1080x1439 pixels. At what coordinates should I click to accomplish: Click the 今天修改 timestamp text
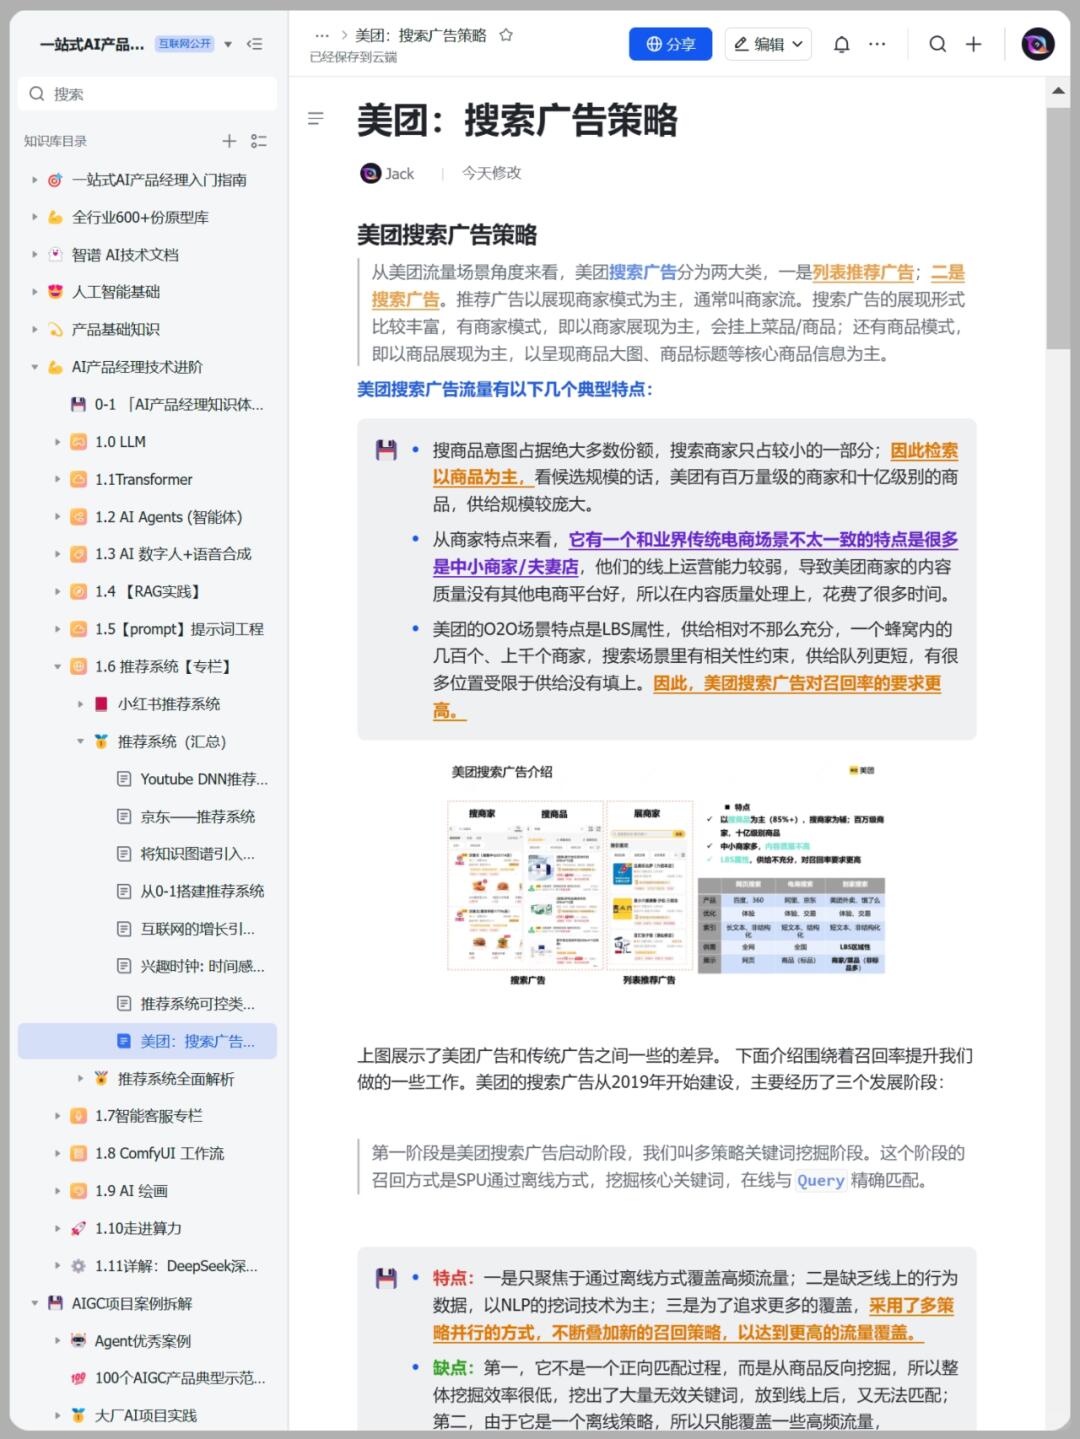[492, 173]
